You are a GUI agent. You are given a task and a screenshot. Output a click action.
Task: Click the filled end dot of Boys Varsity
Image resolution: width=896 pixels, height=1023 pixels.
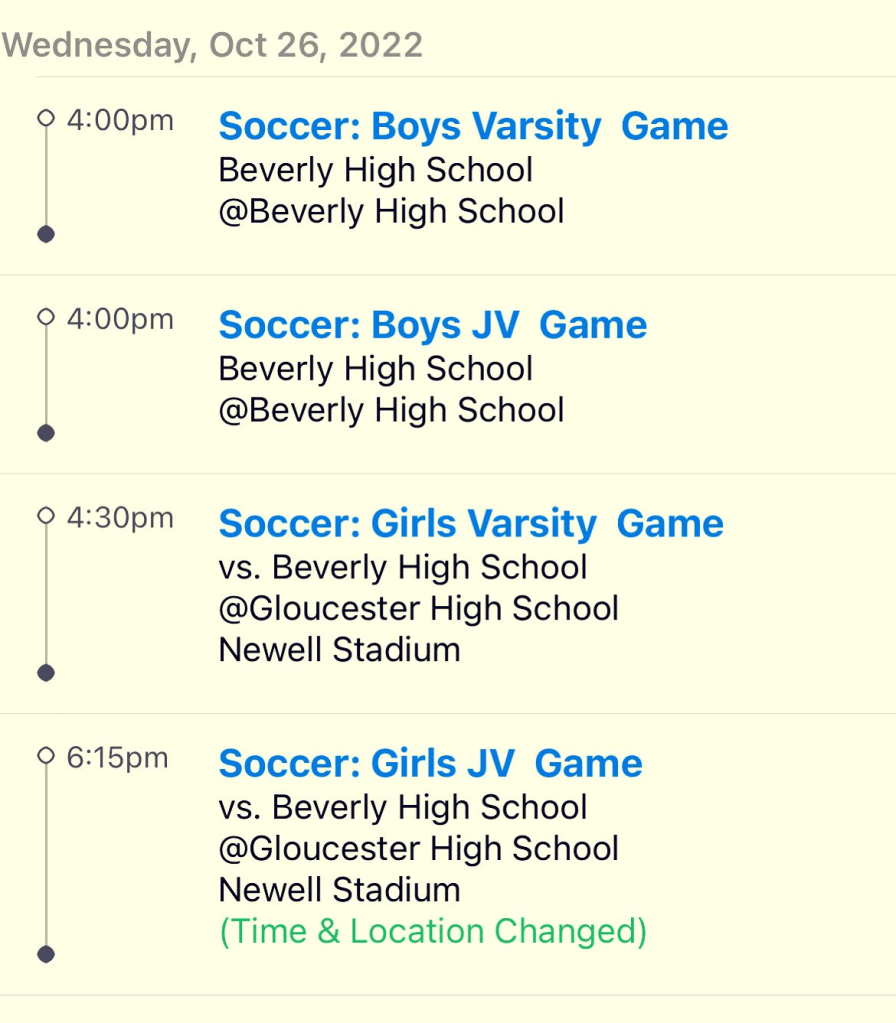click(x=45, y=234)
